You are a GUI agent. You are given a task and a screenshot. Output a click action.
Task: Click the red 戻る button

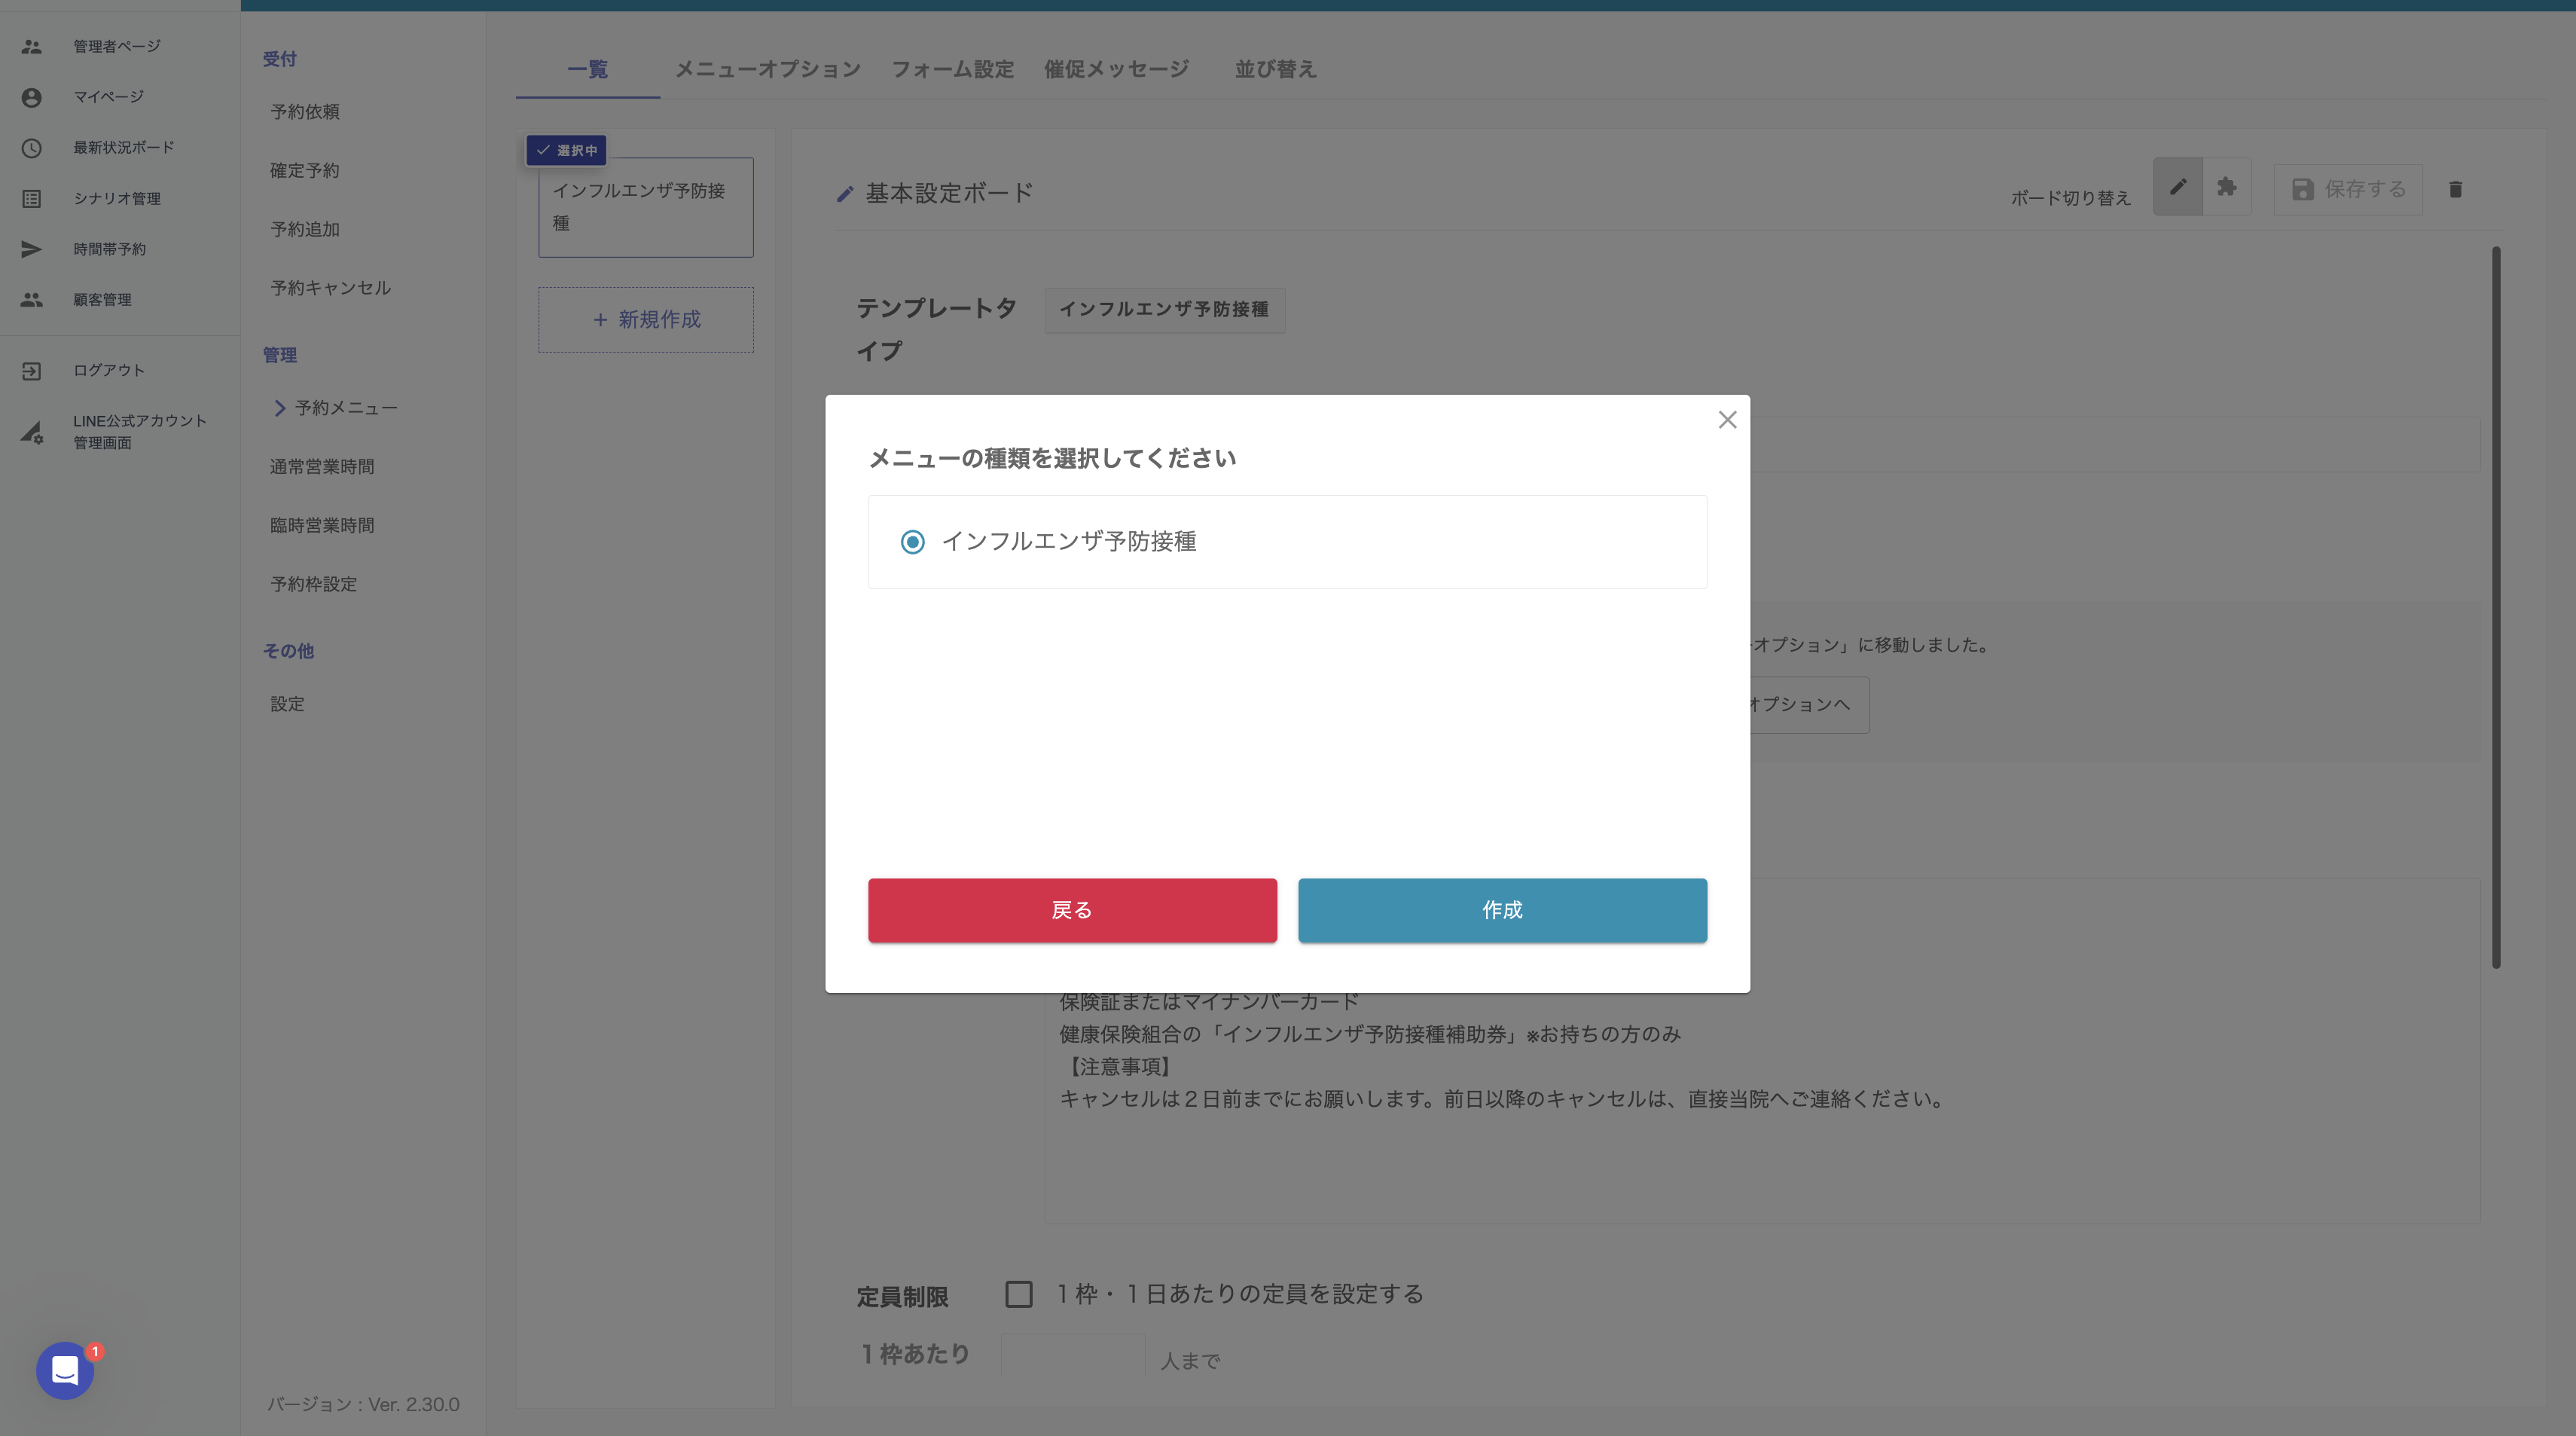pyautogui.click(x=1072, y=910)
